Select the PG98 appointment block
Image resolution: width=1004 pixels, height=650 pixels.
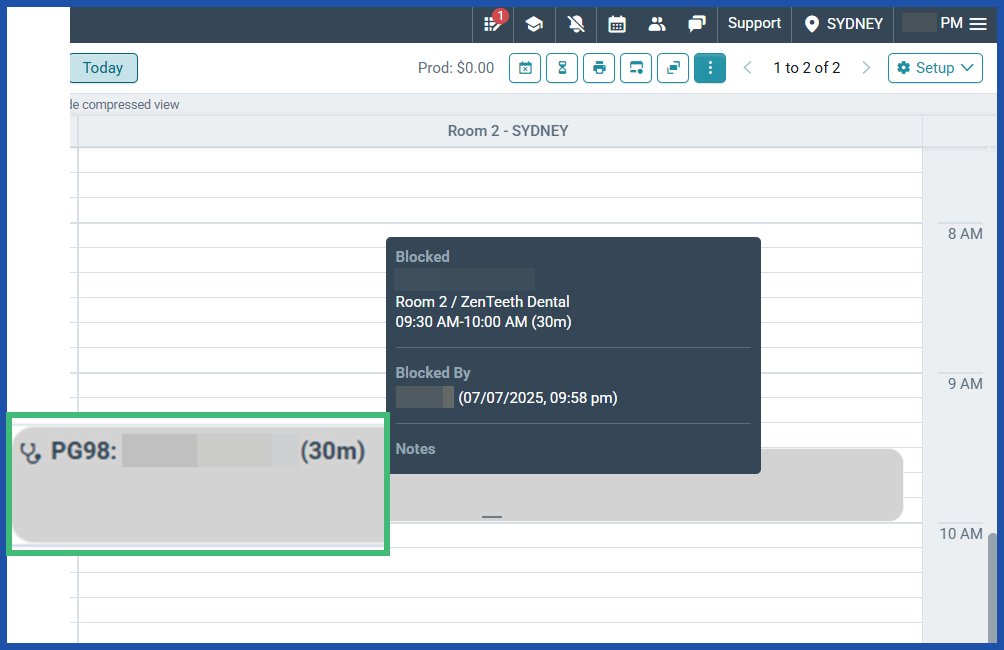[x=197, y=484]
